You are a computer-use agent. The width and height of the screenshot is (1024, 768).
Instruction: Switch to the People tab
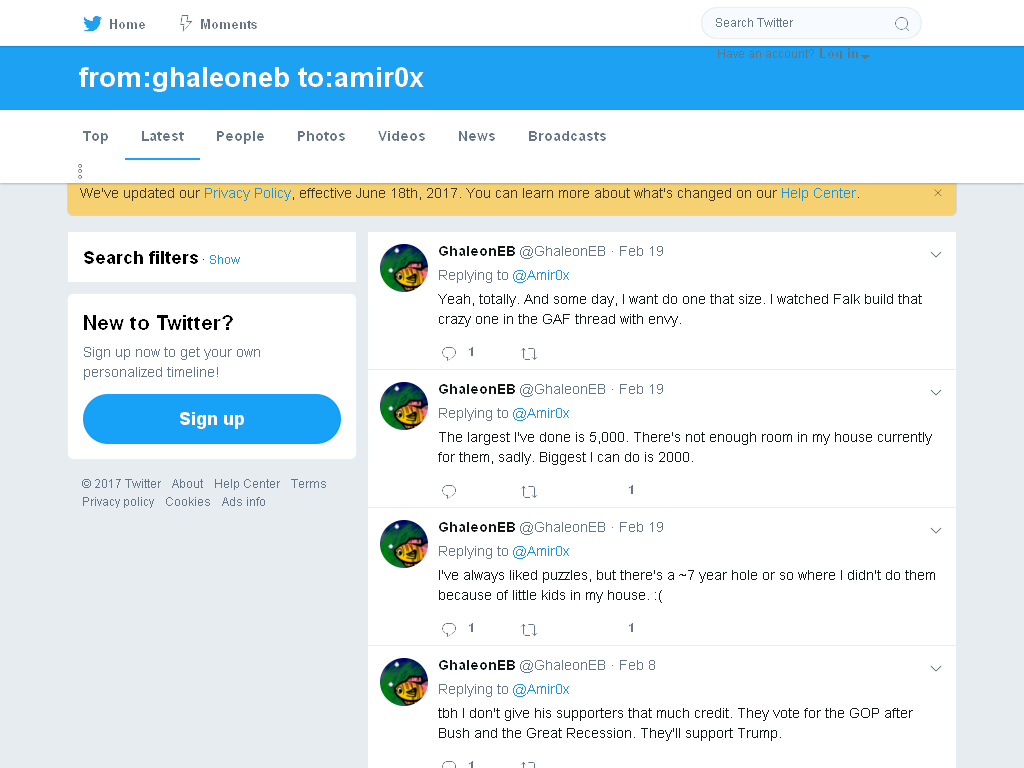240,136
